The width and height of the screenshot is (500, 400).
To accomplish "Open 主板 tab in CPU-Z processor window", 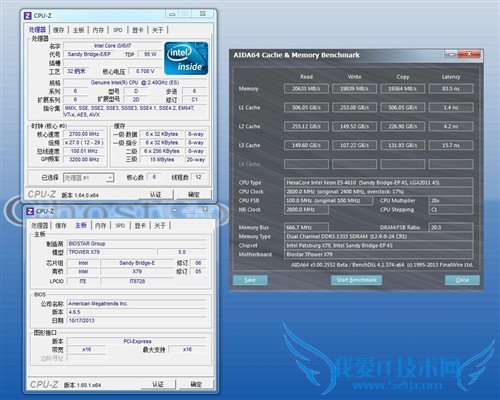I will click(x=79, y=30).
